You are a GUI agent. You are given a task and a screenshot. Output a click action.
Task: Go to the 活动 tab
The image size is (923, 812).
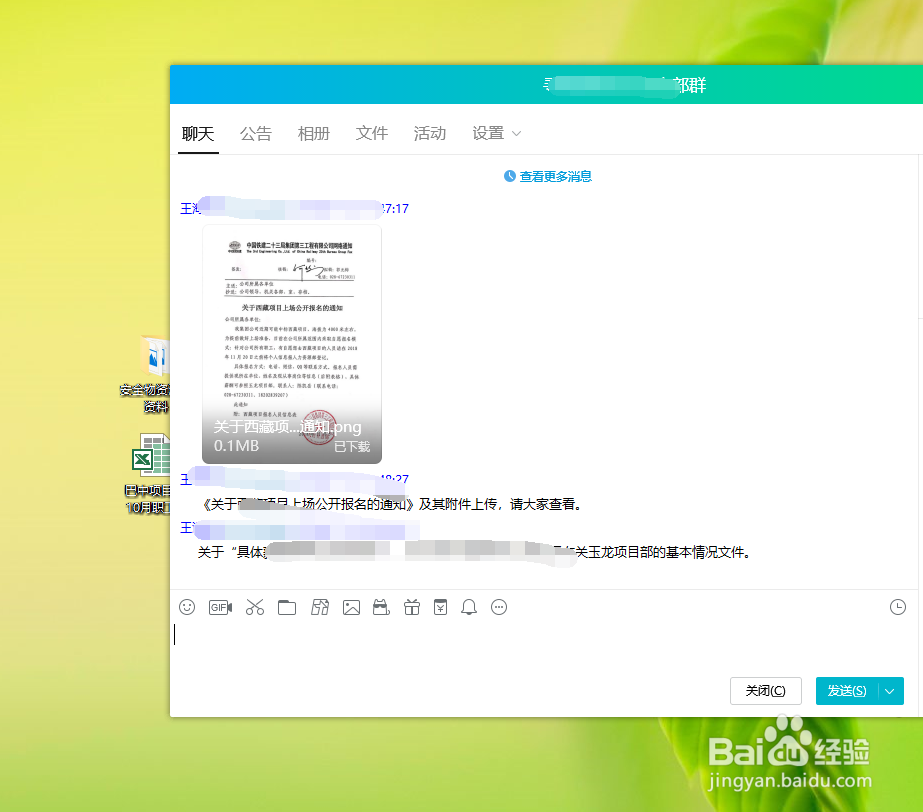coord(430,134)
